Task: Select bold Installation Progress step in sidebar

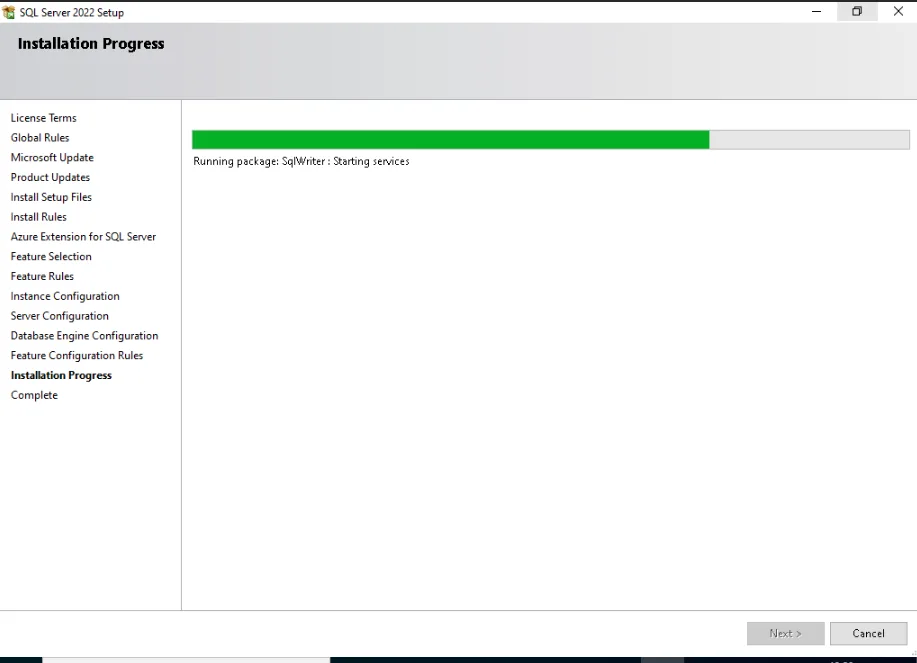Action: [61, 375]
